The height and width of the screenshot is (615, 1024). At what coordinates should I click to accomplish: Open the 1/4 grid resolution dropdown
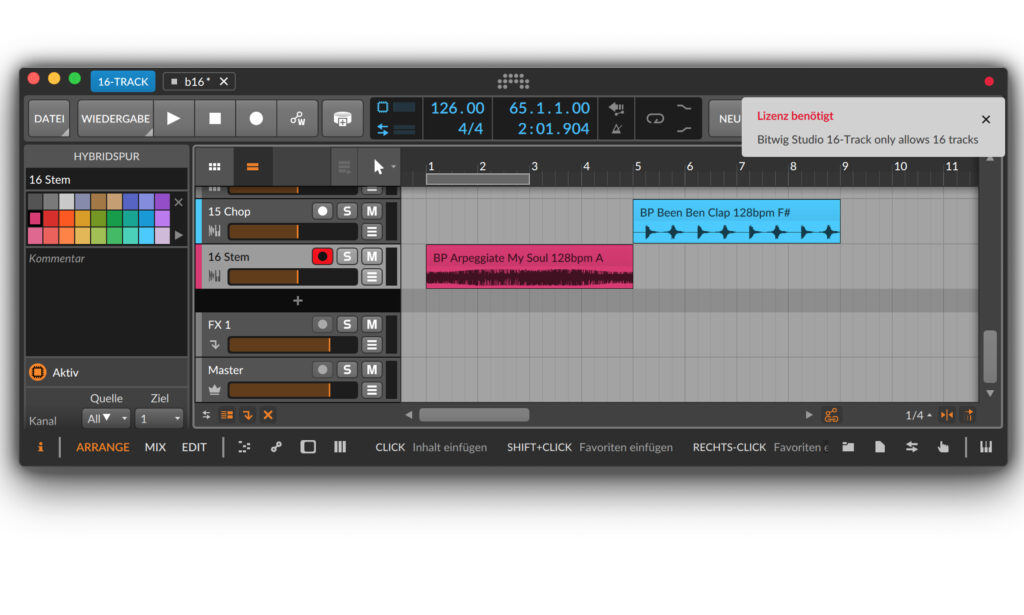coord(918,415)
